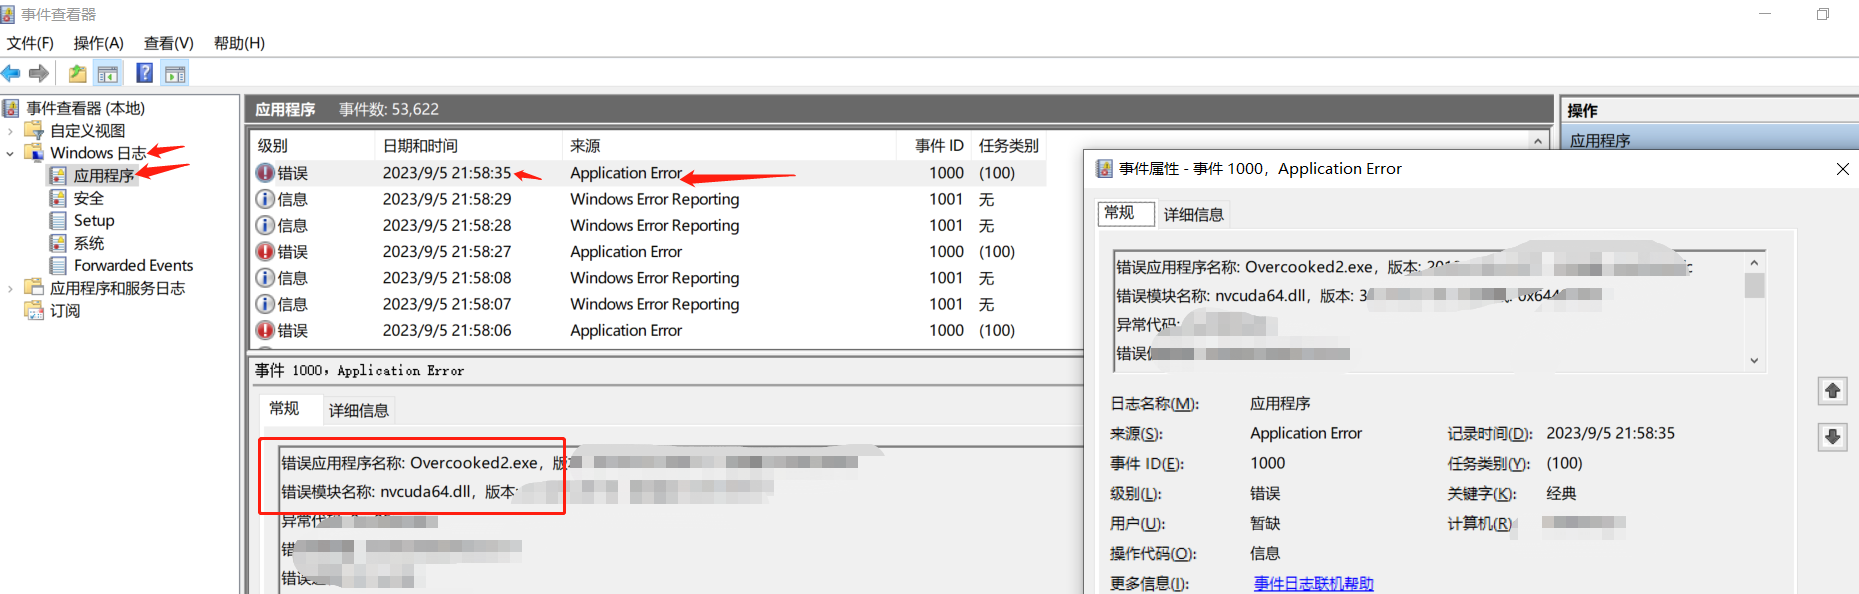Select the 安全 log in the tree
Screen dimensions: 1859x594
click(88, 198)
